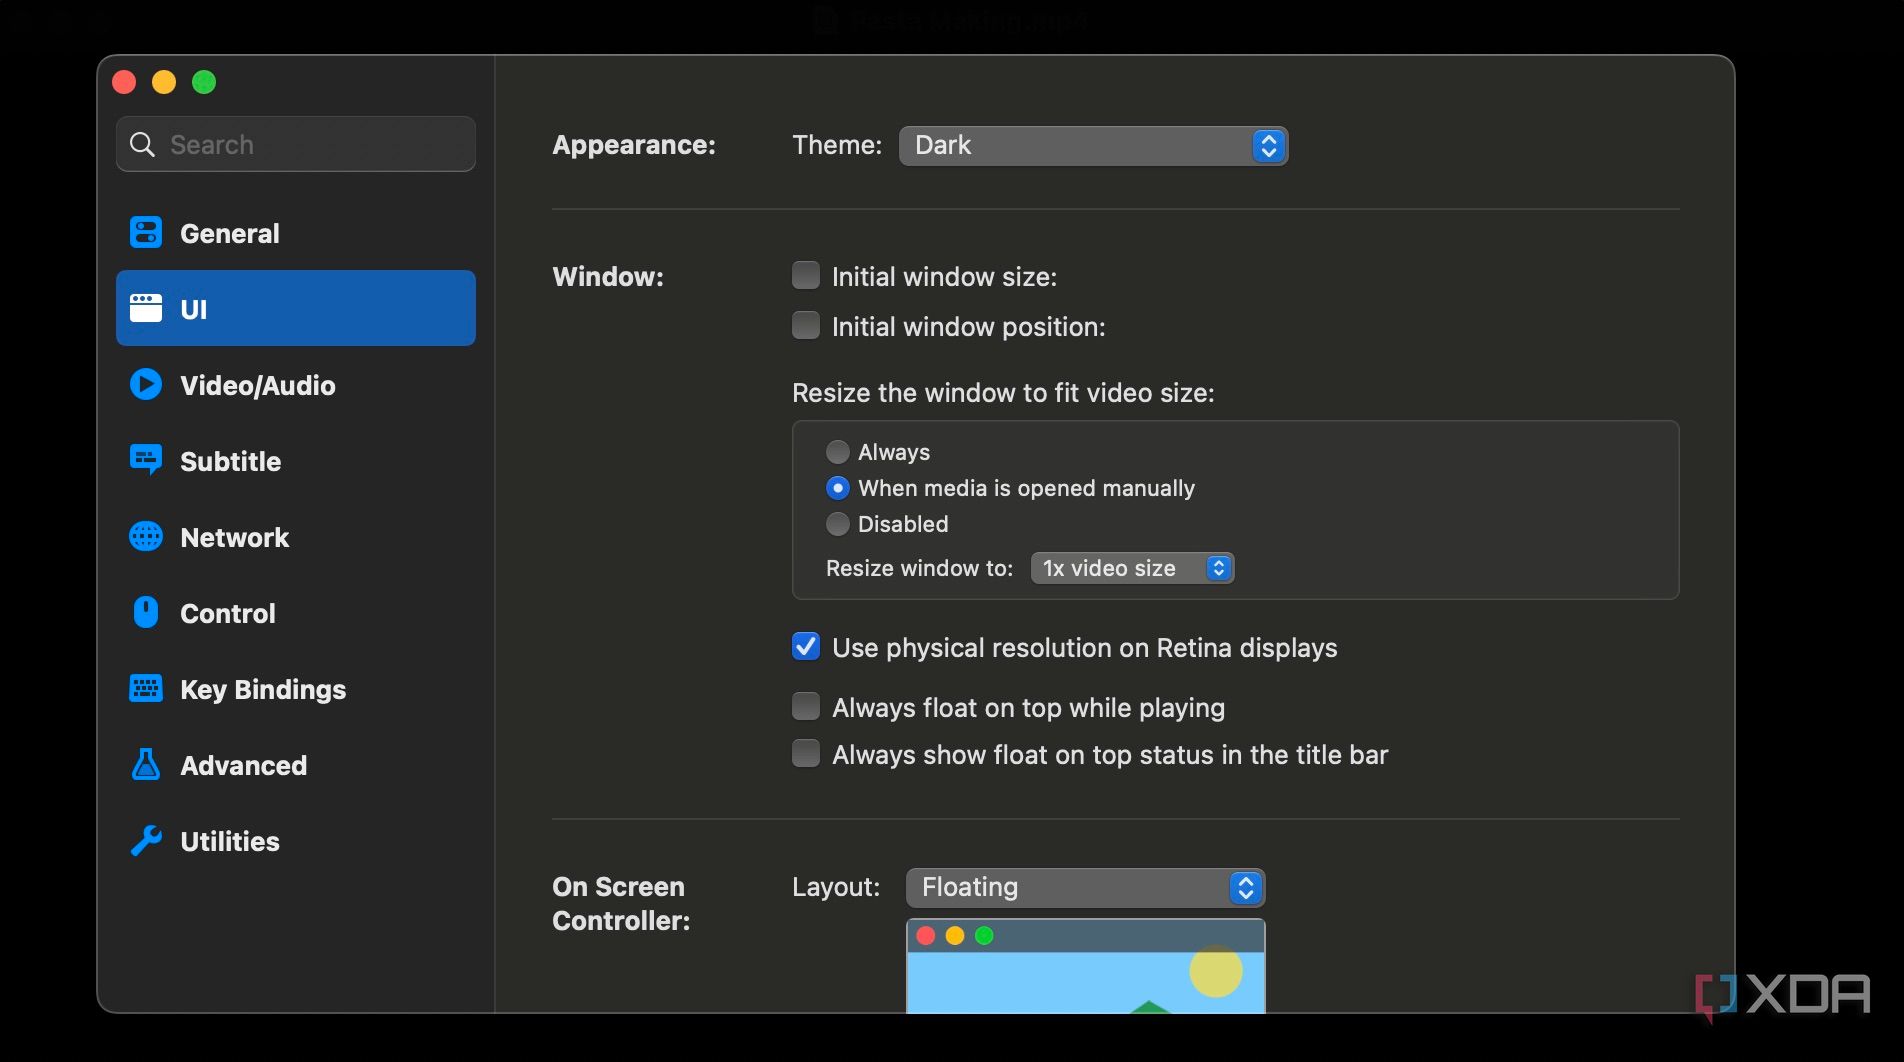Click the Utilities wrench icon
Image resolution: width=1904 pixels, height=1062 pixels.
[x=146, y=840]
